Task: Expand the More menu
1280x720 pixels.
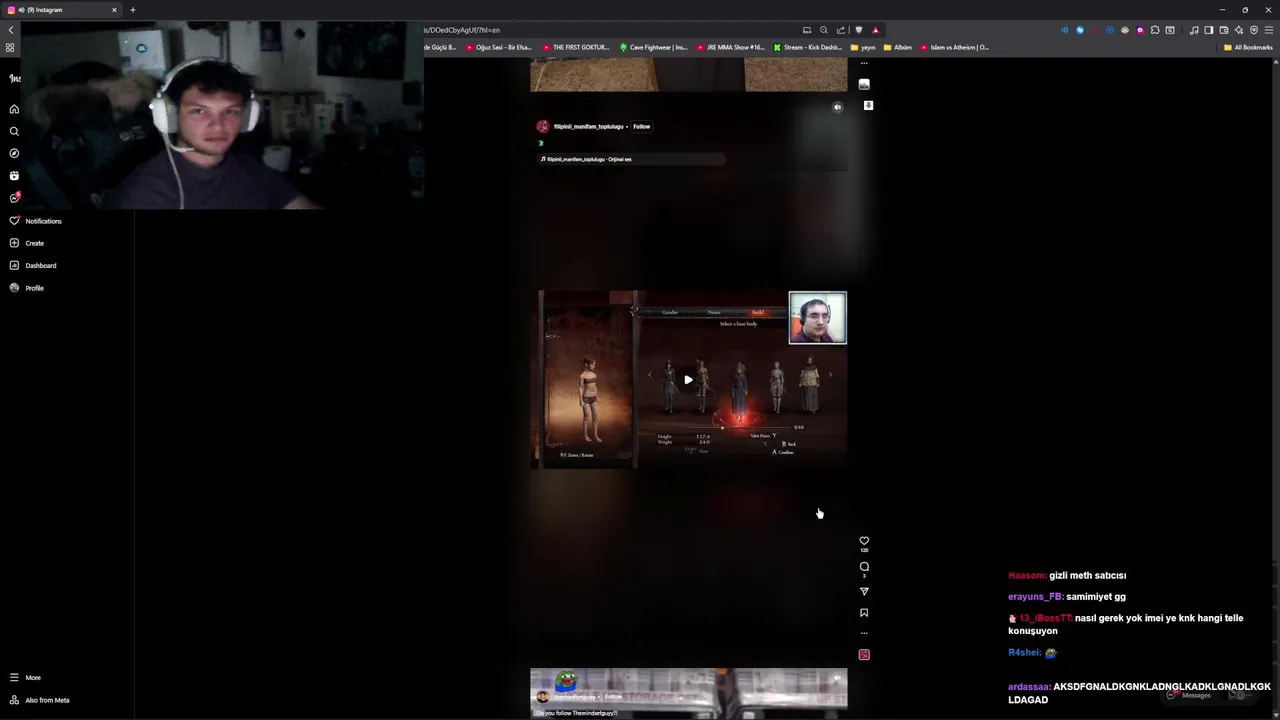Action: [x=25, y=678]
